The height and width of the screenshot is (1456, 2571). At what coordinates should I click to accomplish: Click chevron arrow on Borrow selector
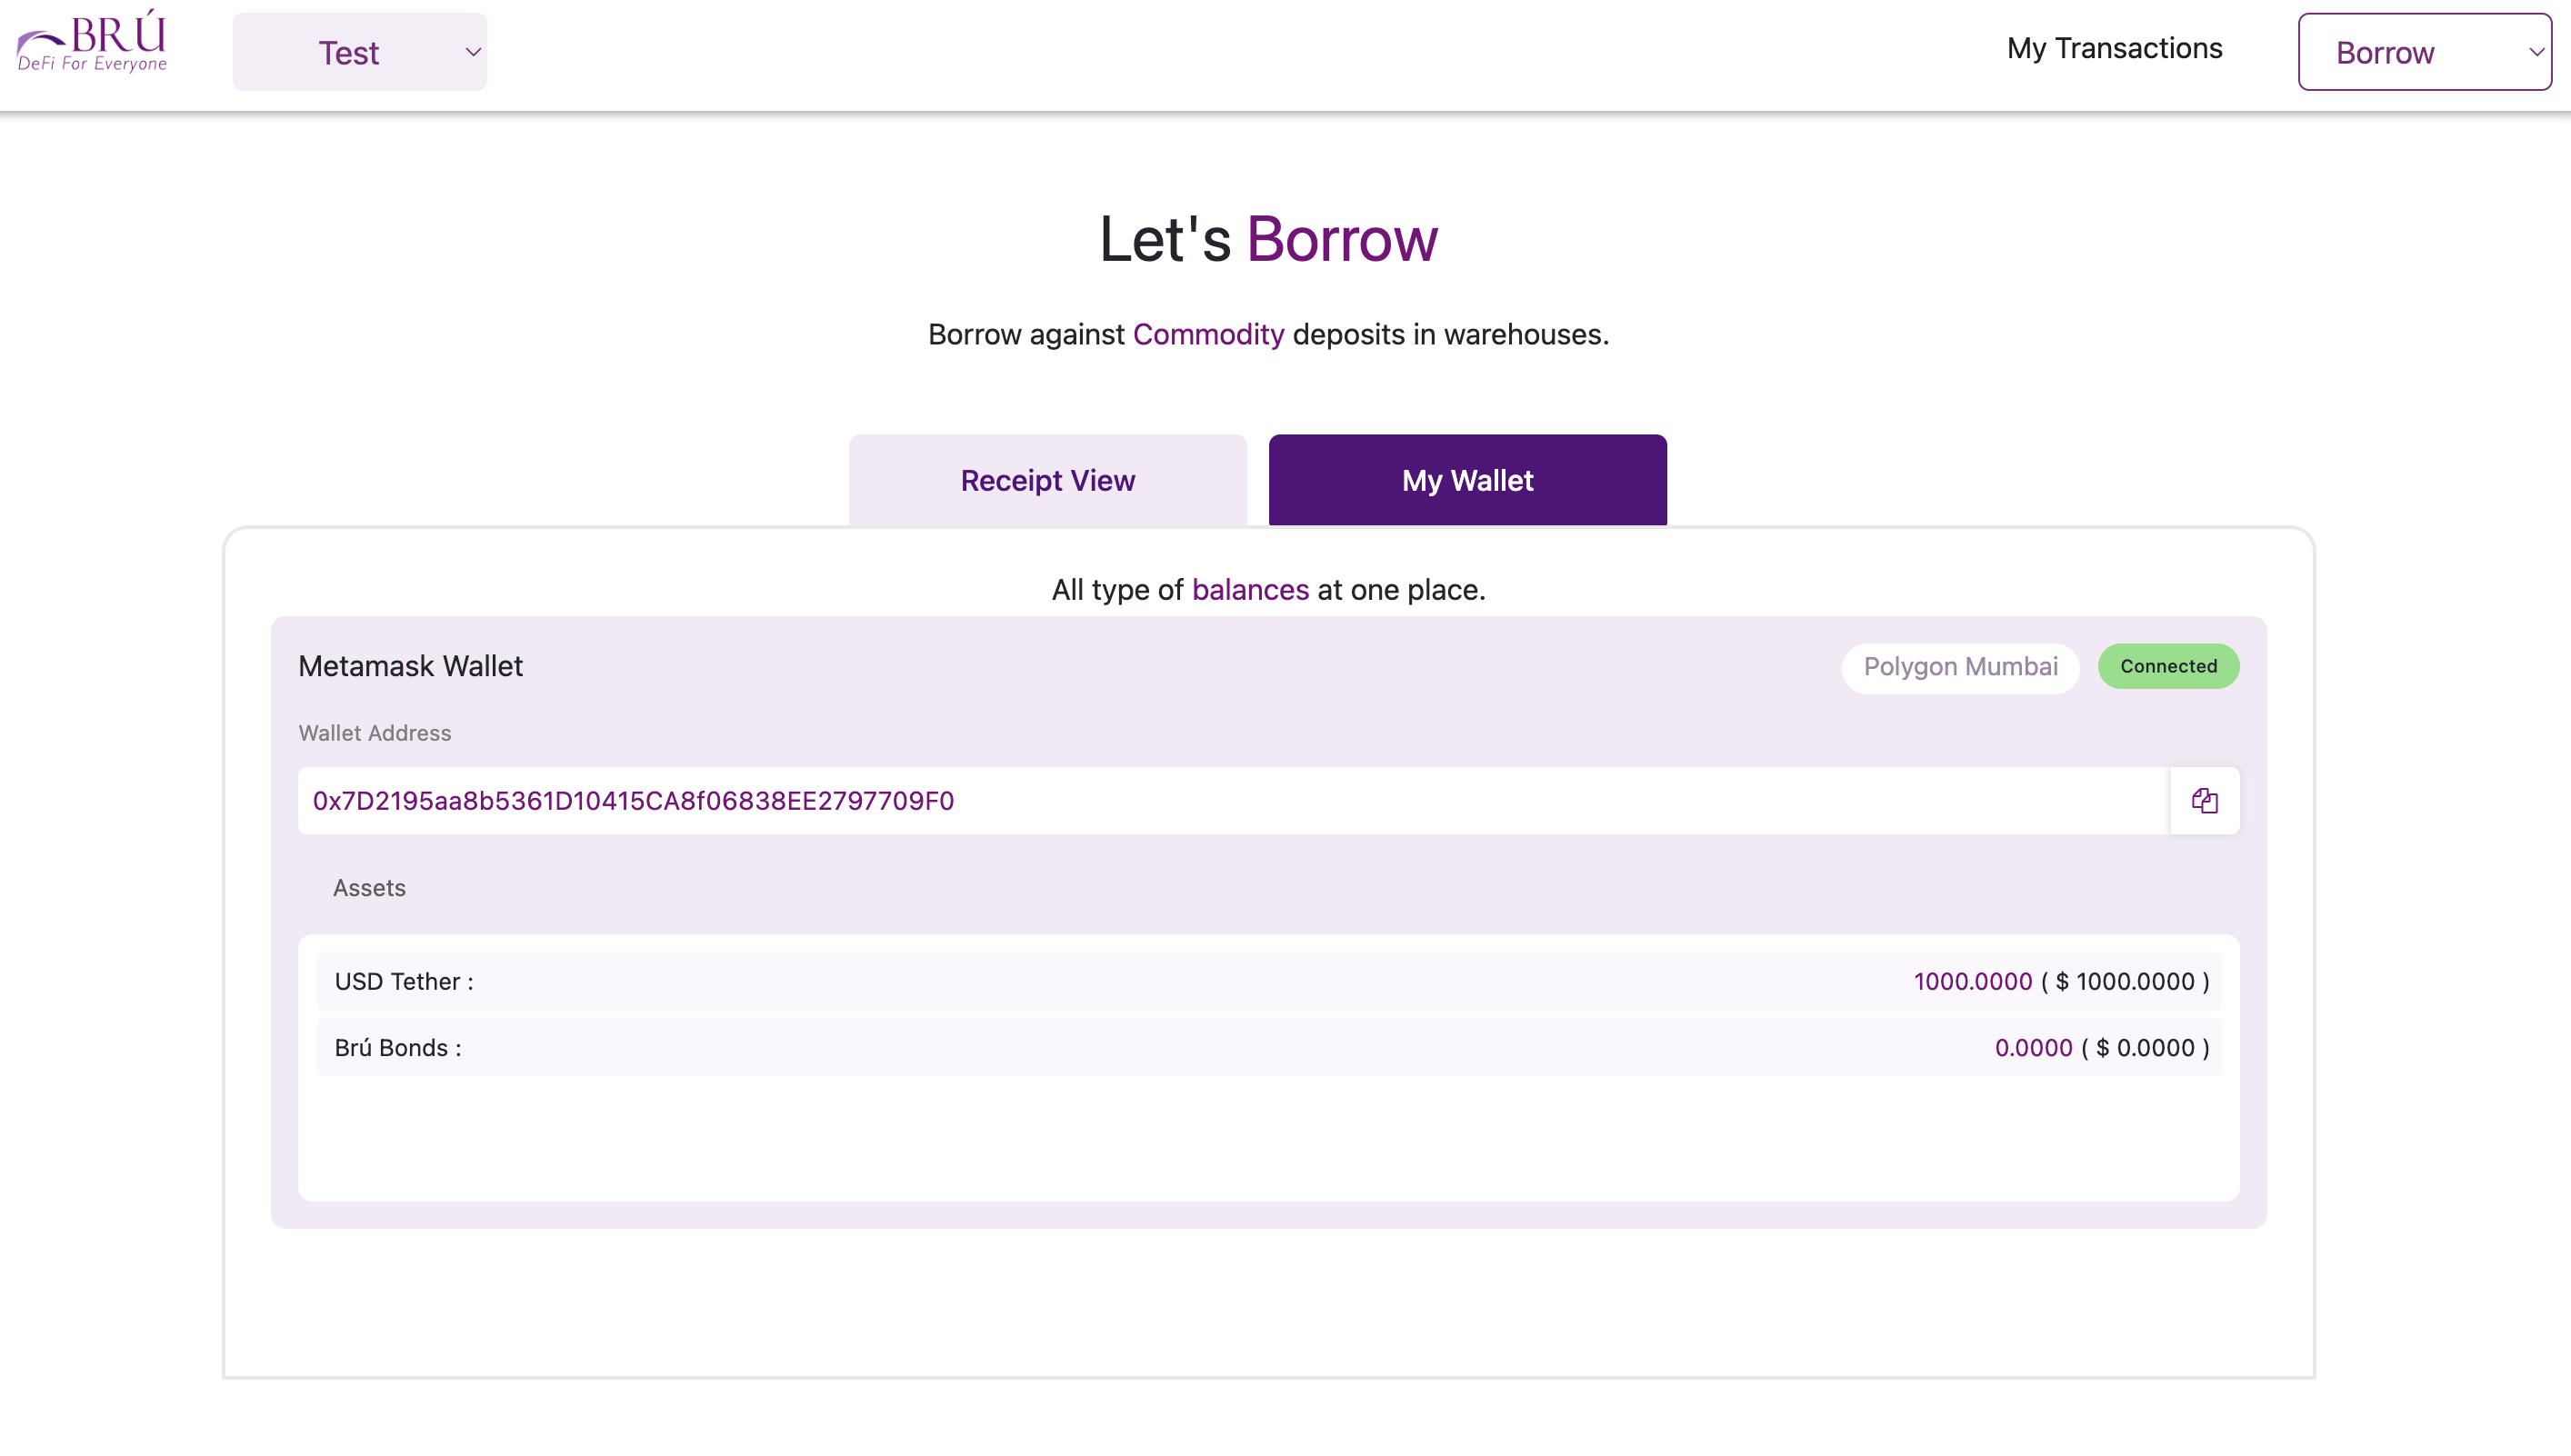pos(2535,52)
